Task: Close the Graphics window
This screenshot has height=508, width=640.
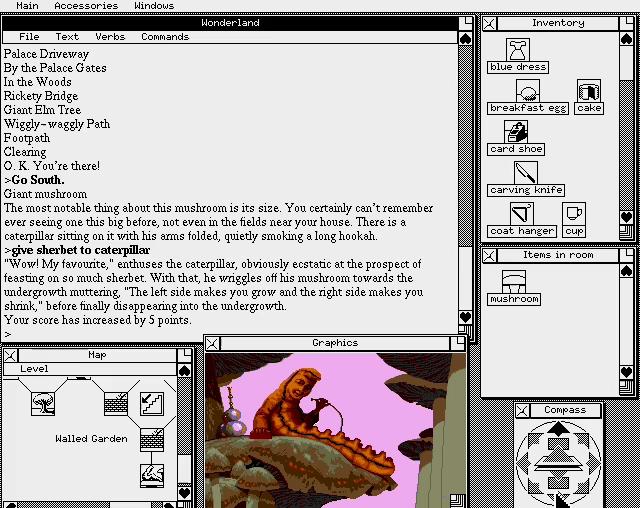Action: point(212,344)
